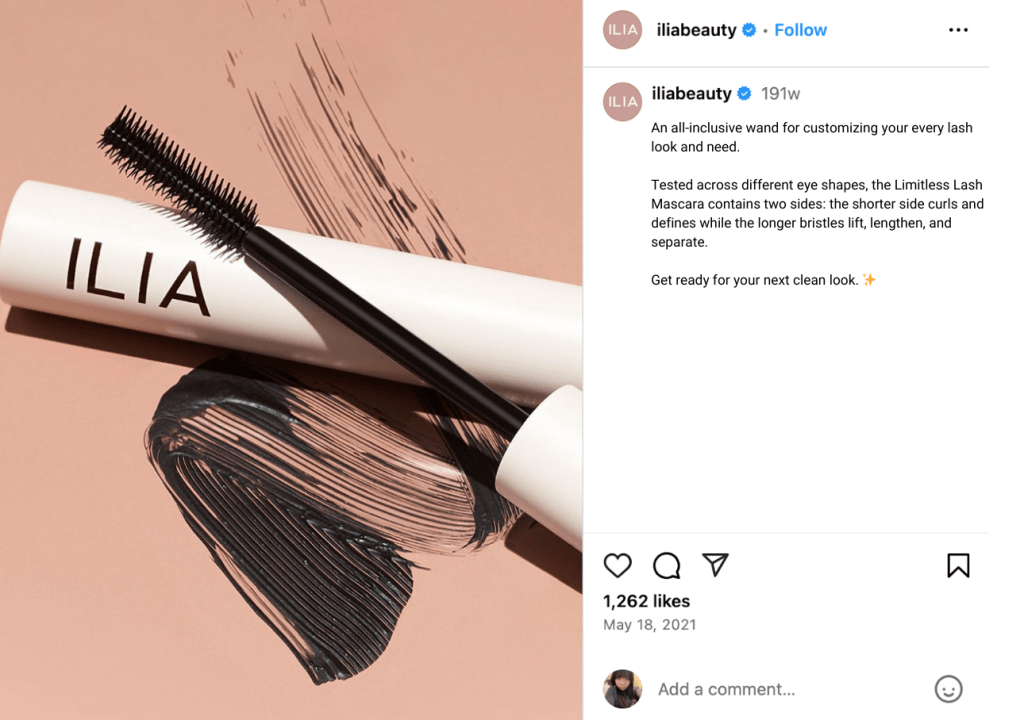Open emoji picker smiley icon
Viewport: 1024px width, 720px height.
pyautogui.click(x=948, y=689)
